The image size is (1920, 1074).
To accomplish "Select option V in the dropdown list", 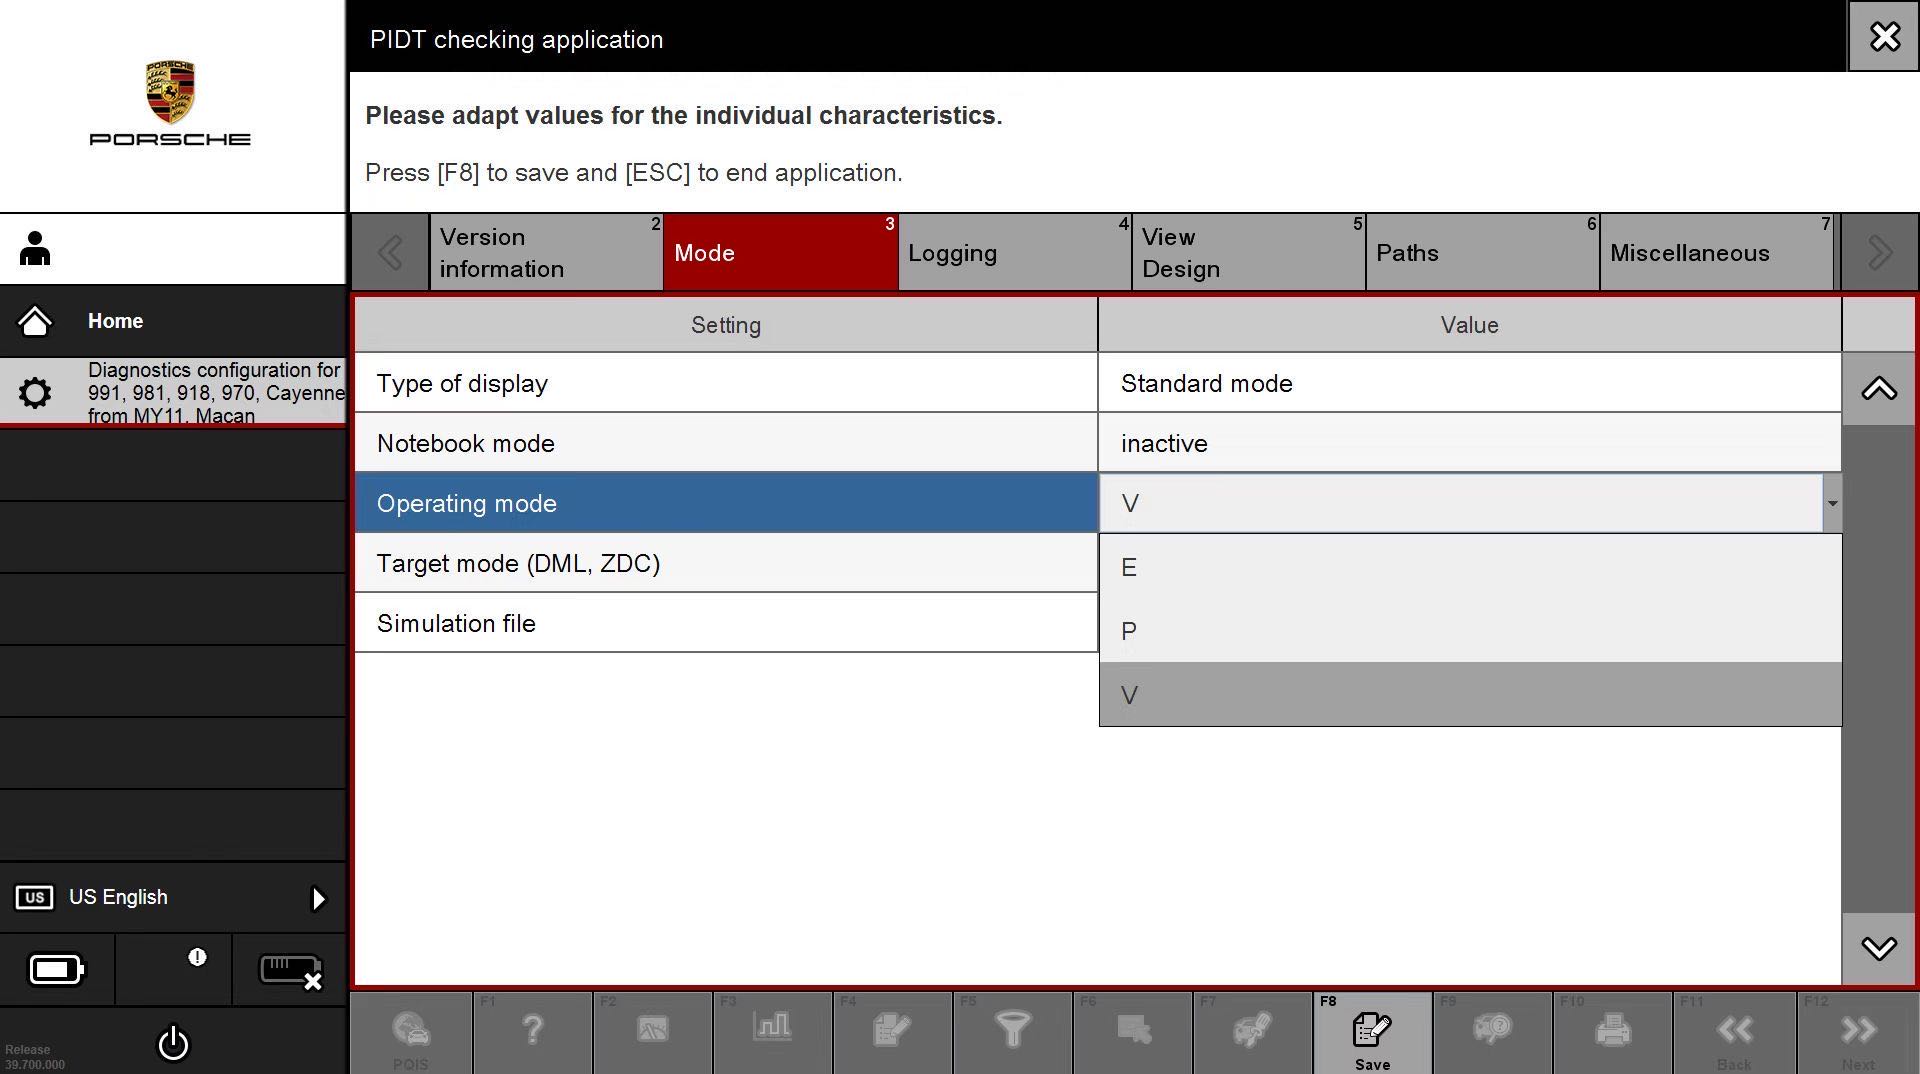I will [1470, 695].
